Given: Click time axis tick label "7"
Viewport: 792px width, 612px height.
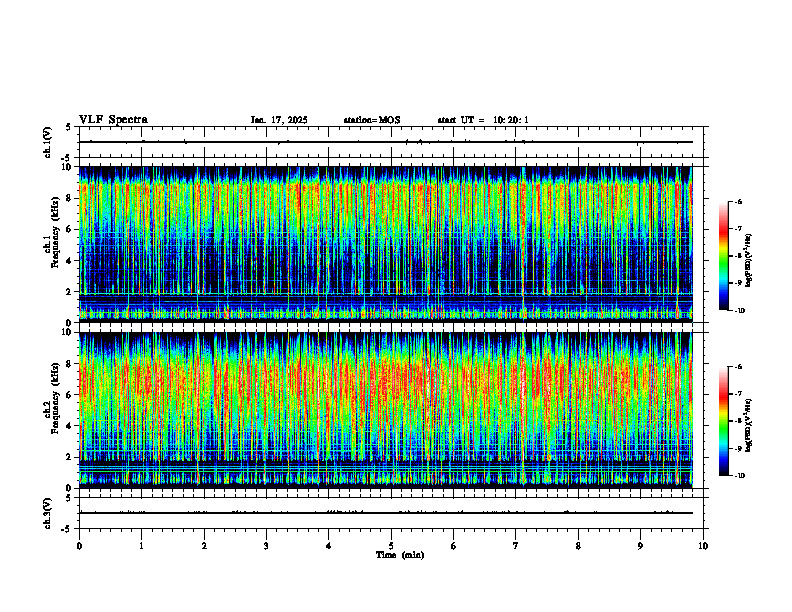Looking at the screenshot, I should [516, 546].
